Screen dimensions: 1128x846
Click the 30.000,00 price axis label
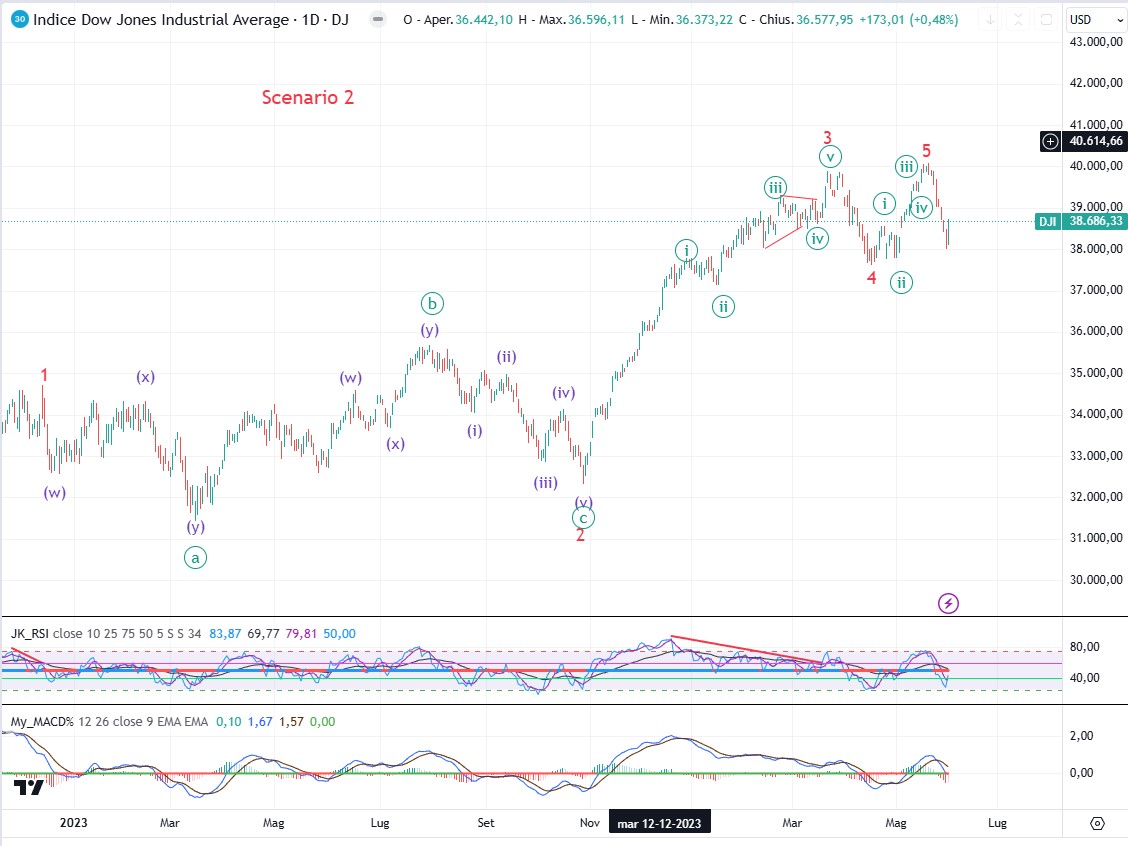[x=1096, y=580]
